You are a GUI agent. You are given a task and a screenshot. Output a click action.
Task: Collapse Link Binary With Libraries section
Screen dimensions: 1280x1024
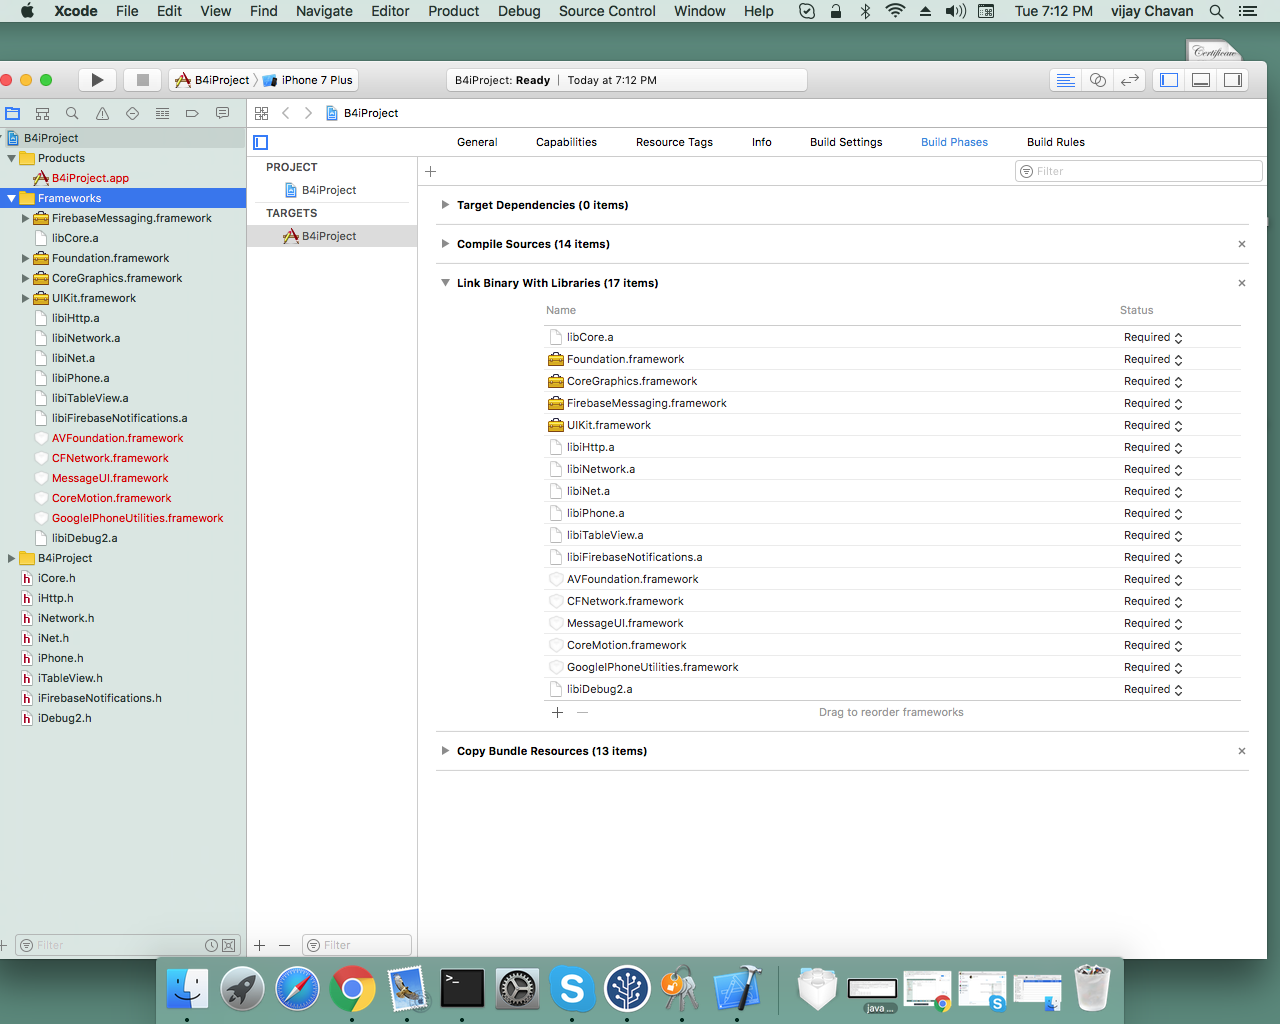pos(445,283)
